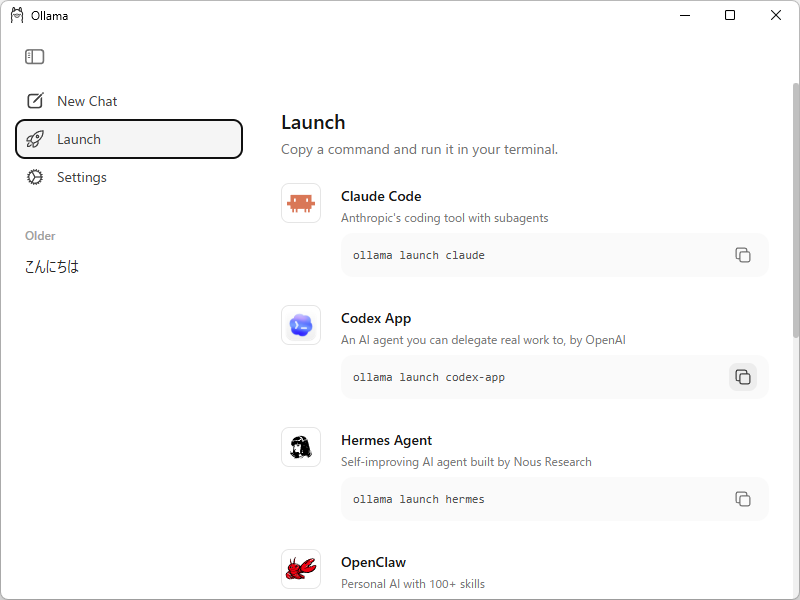Image resolution: width=800 pixels, height=600 pixels.
Task: Click Personal AI with 100+ skills text
Action: 413,584
